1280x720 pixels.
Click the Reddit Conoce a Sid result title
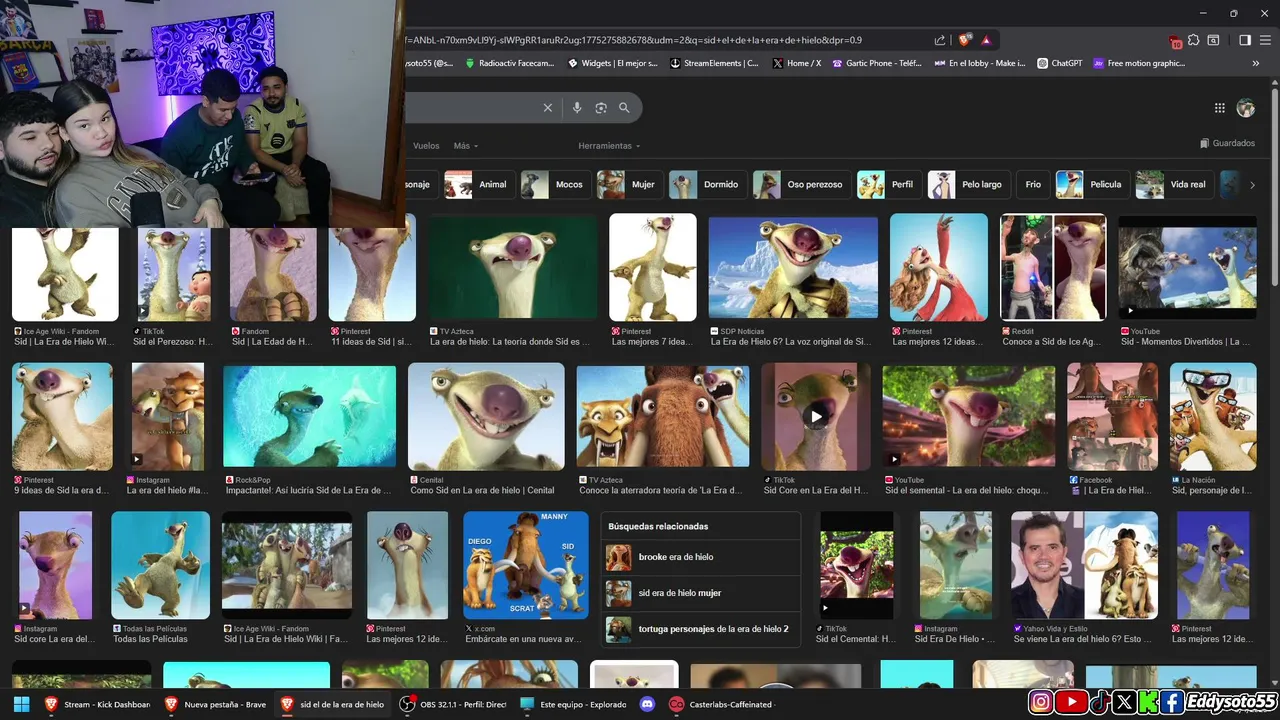pos(1052,342)
